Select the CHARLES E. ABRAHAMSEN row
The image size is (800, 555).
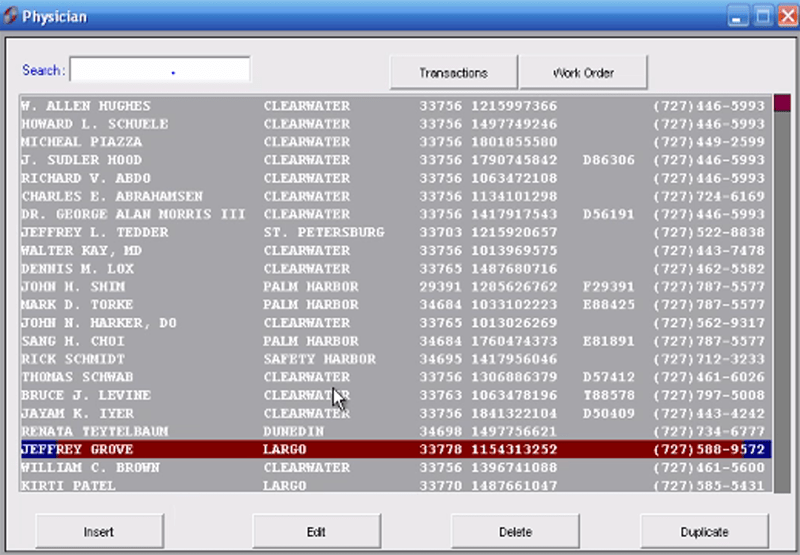click(396, 196)
